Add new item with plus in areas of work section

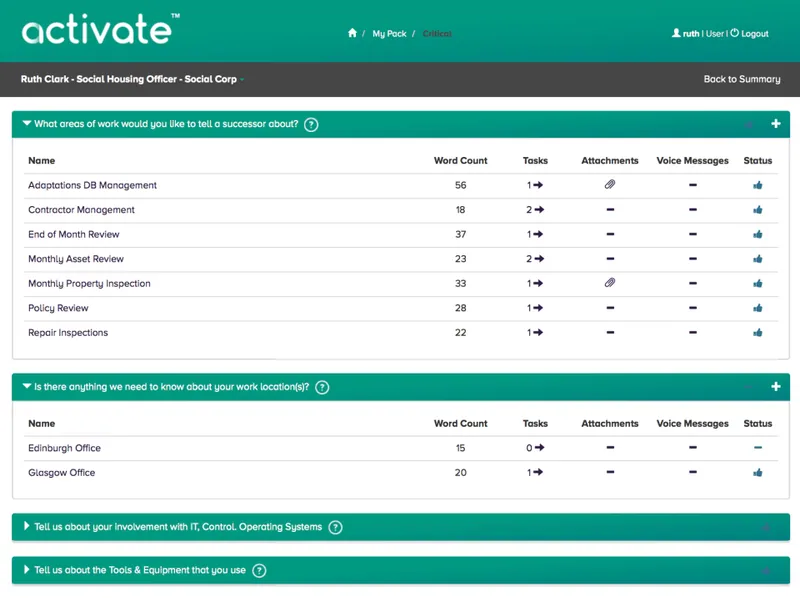(x=776, y=123)
